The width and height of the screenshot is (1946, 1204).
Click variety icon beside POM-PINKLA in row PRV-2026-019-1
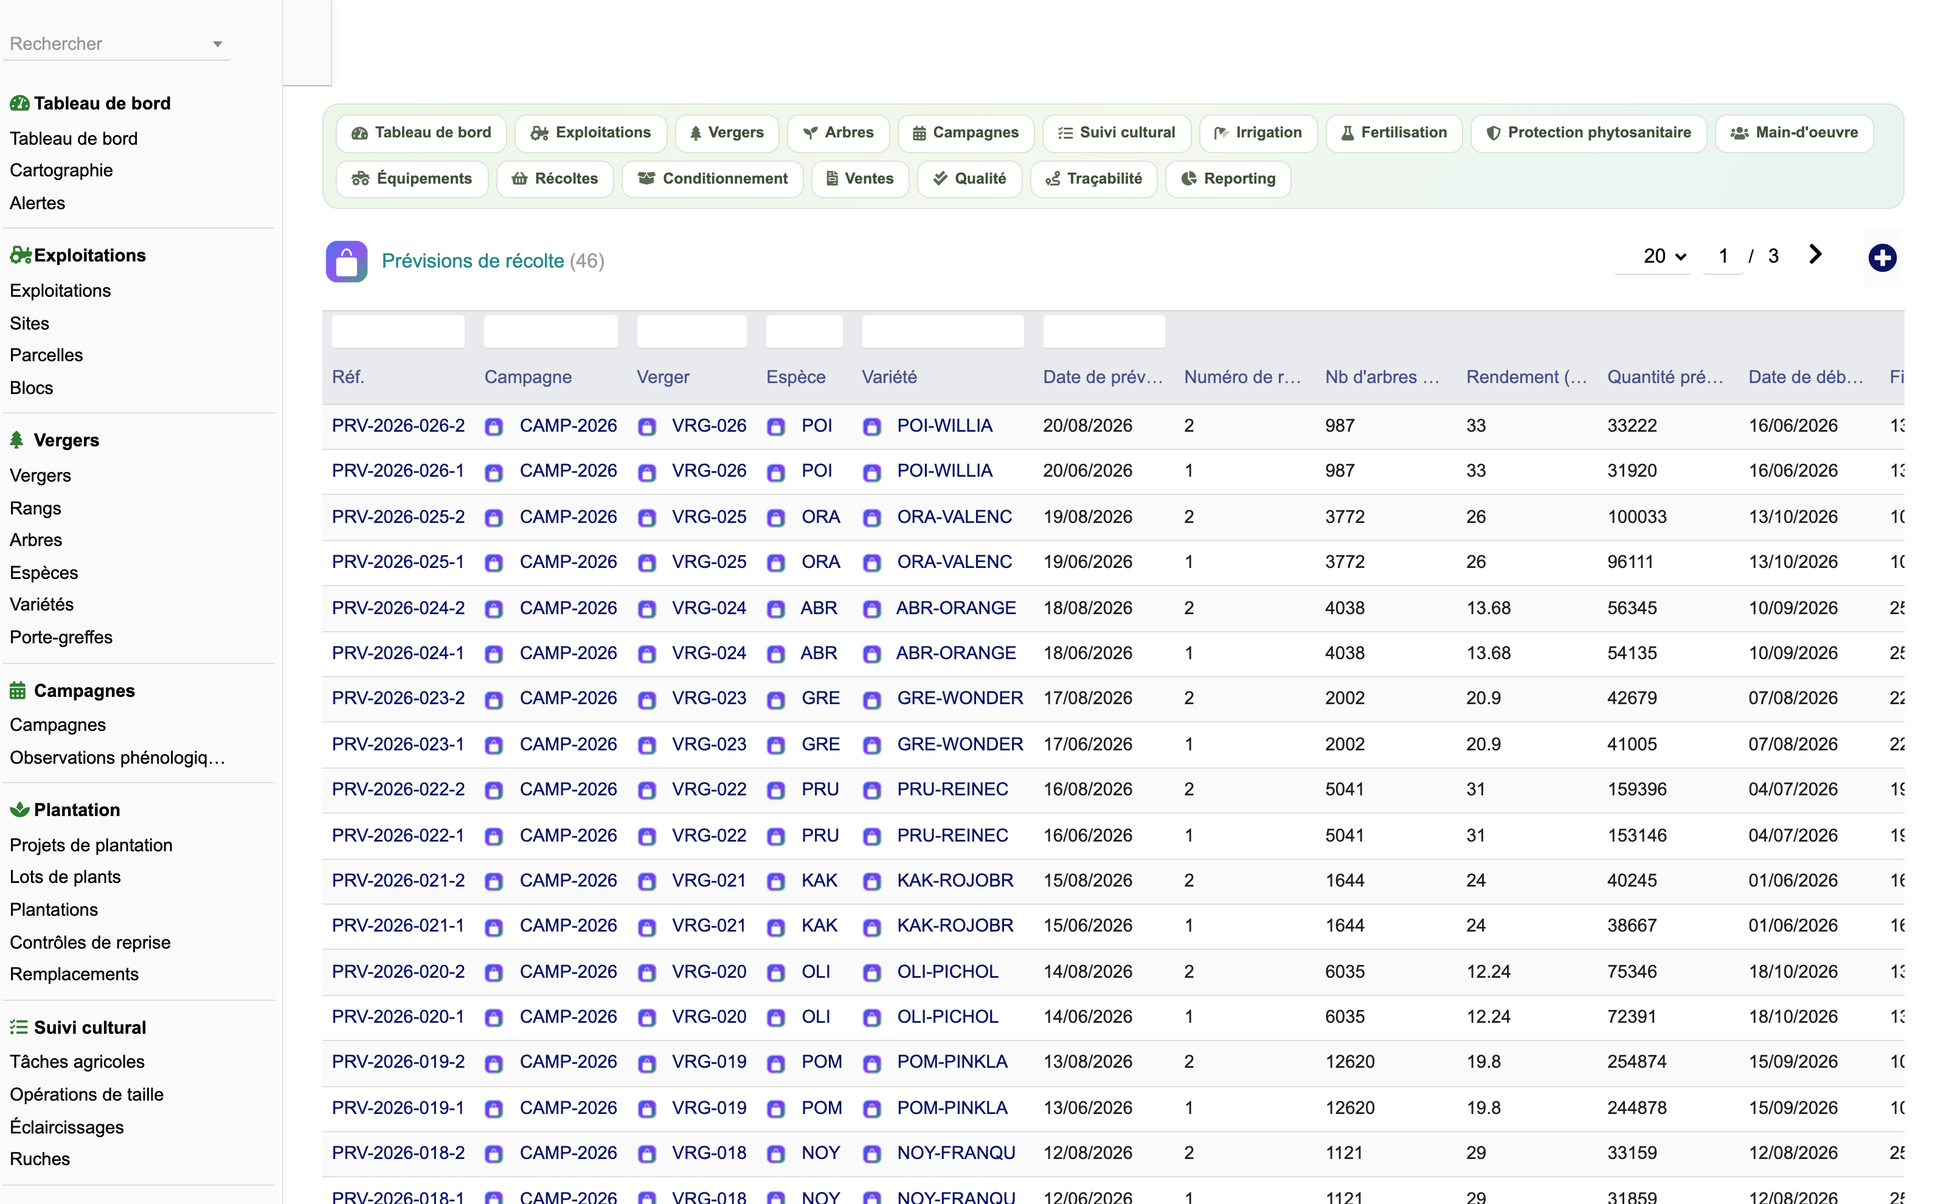(x=872, y=1109)
